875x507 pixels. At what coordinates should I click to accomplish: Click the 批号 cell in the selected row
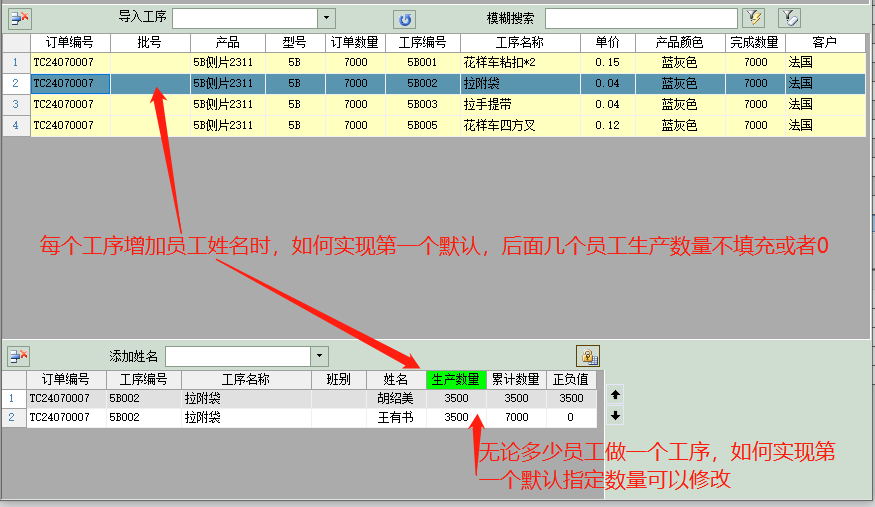150,84
